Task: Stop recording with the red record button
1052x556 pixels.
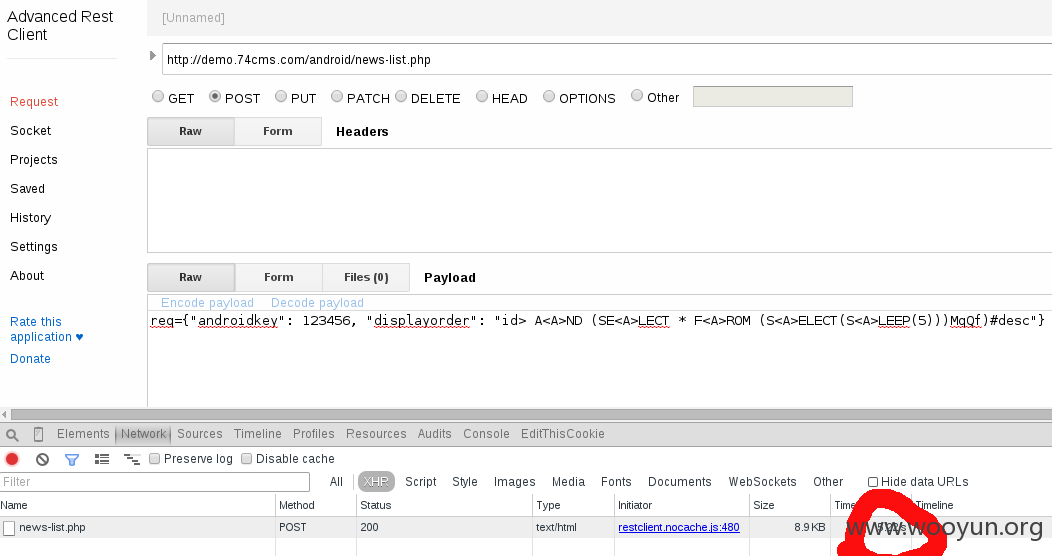Action: coord(12,459)
